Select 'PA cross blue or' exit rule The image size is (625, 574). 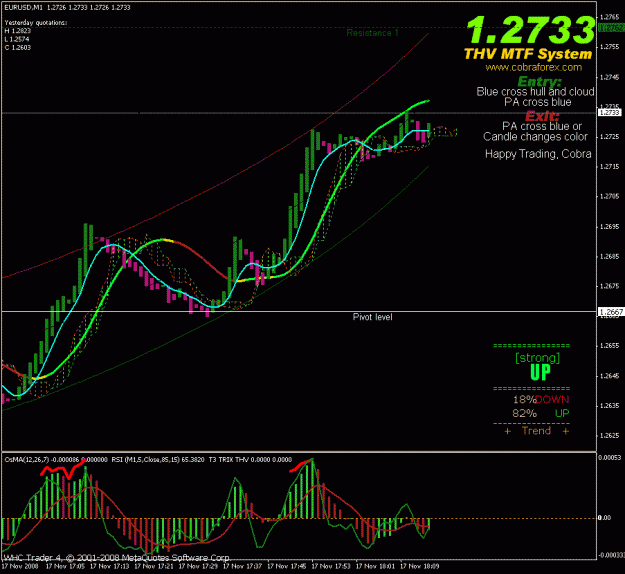pyautogui.click(x=542, y=126)
